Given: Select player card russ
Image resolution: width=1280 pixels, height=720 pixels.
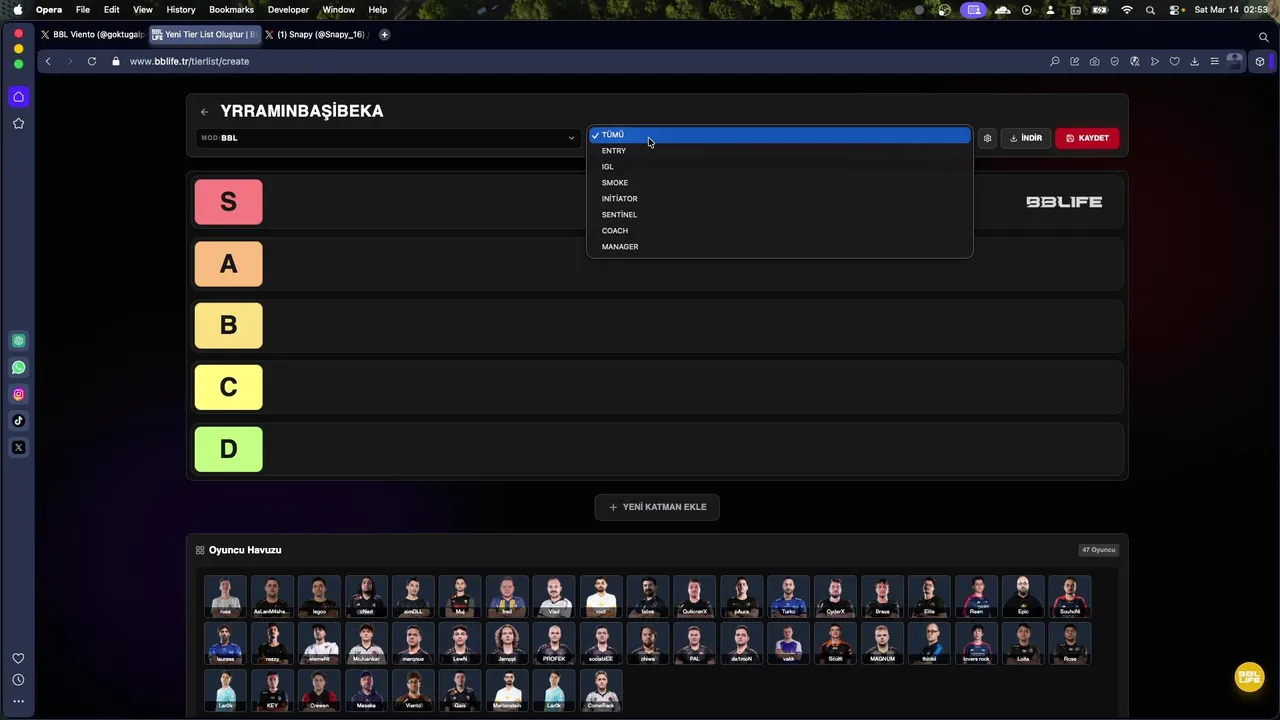Looking at the screenshot, I should coord(225,596).
